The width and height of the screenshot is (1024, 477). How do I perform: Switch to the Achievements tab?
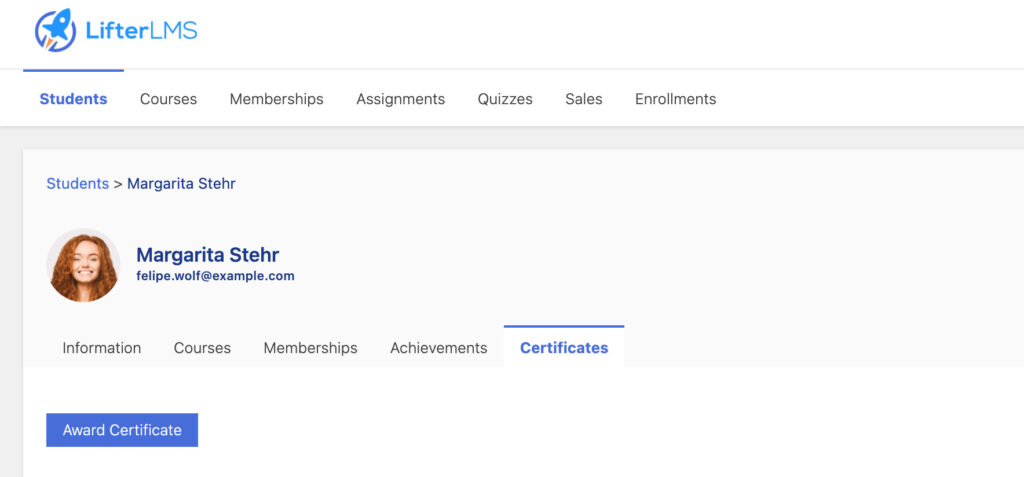coord(439,348)
